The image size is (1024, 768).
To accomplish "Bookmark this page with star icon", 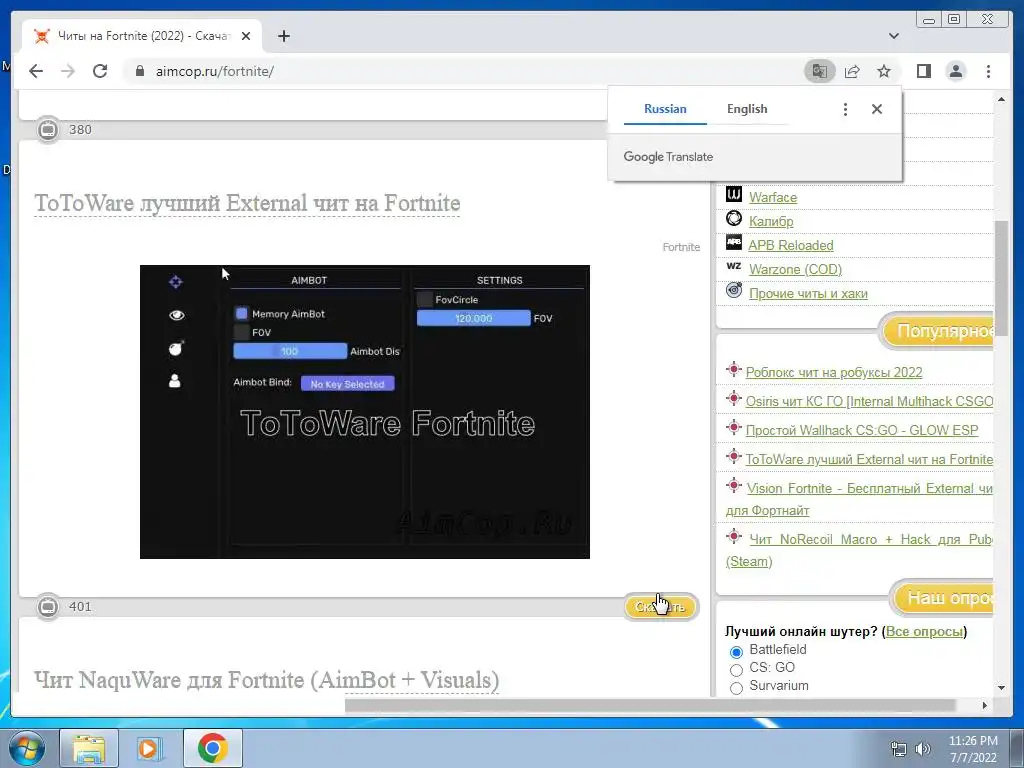I will (x=884, y=71).
